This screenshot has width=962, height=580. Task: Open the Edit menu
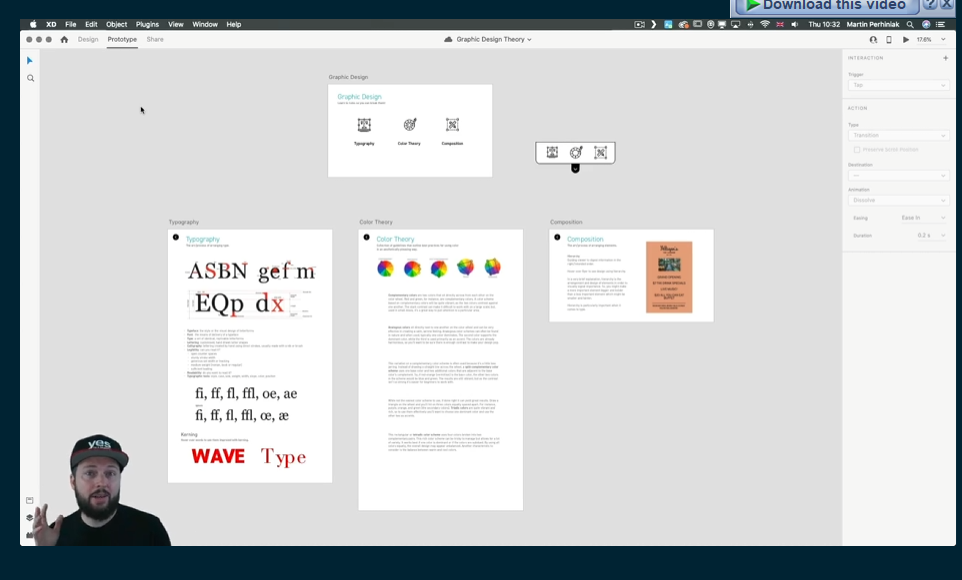(91, 25)
